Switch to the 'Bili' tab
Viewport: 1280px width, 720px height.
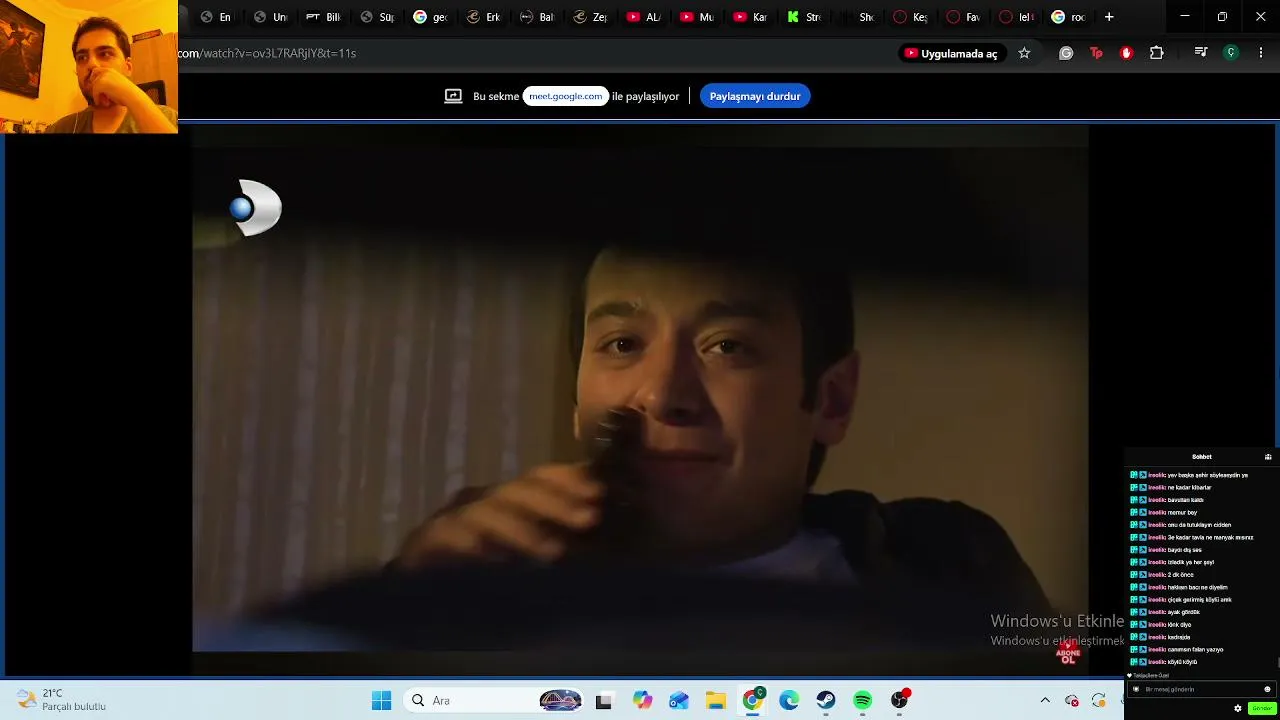point(323,17)
